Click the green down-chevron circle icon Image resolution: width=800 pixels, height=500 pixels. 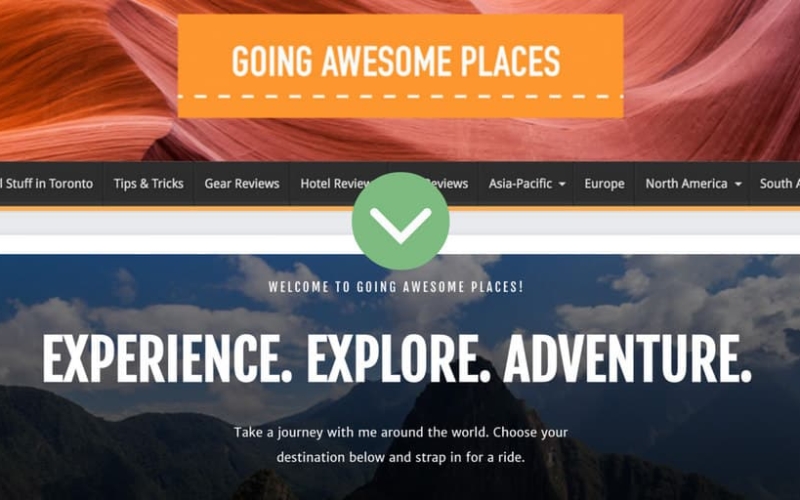coord(401,221)
